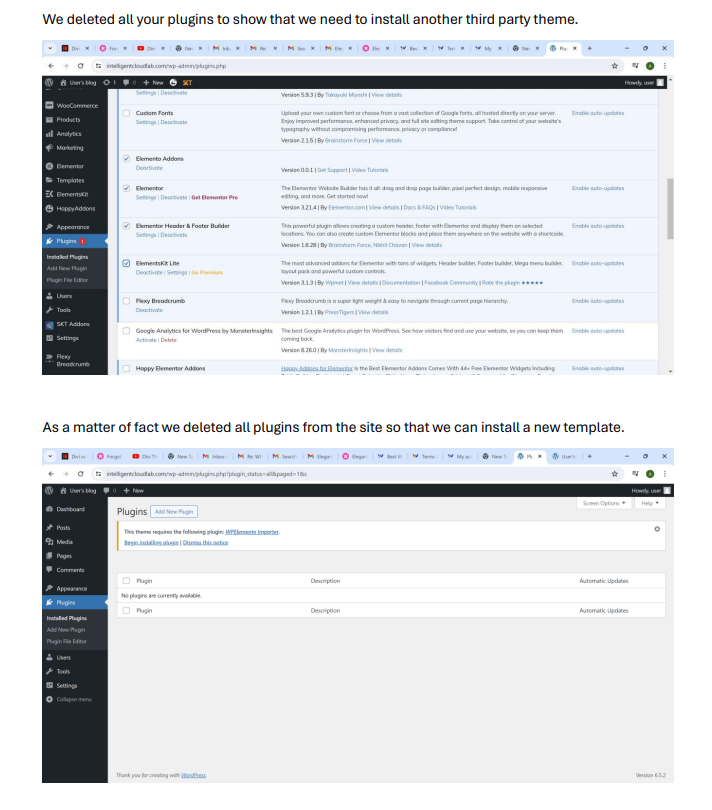Switch to the User's blog browser tab
The height and width of the screenshot is (810, 712).
(x=566, y=456)
